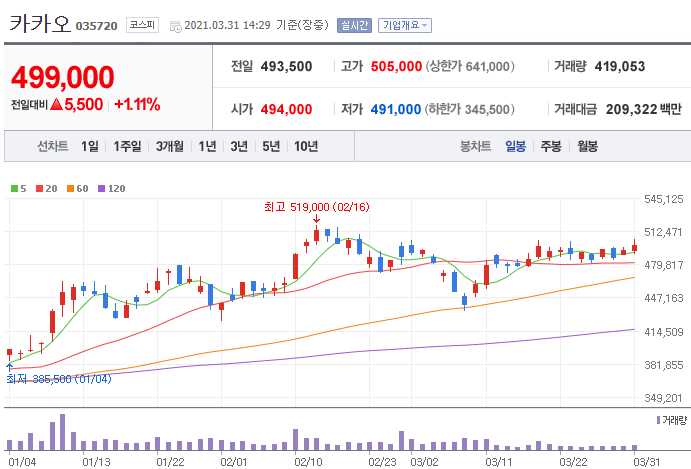Click the 479,817 price axis label
Image resolution: width=691 pixels, height=469 pixels.
pos(664,265)
